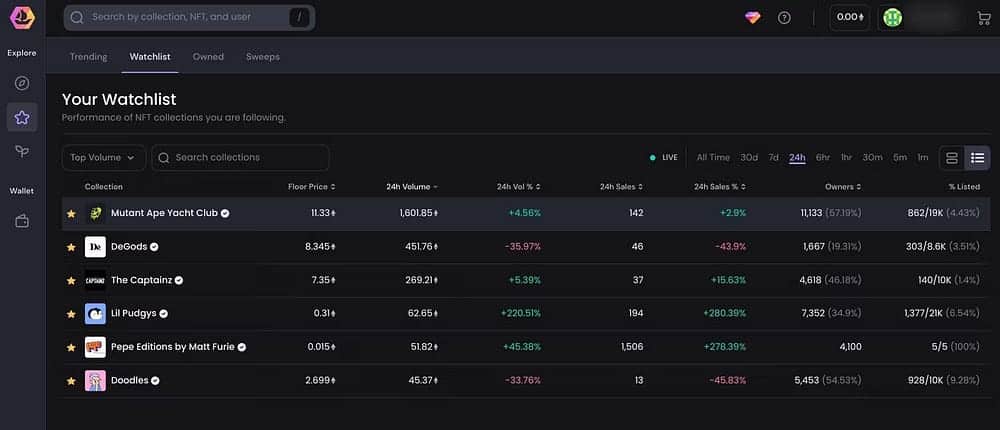The image size is (1000, 430).
Task: Sort by Floor Price column header
Action: pos(310,186)
